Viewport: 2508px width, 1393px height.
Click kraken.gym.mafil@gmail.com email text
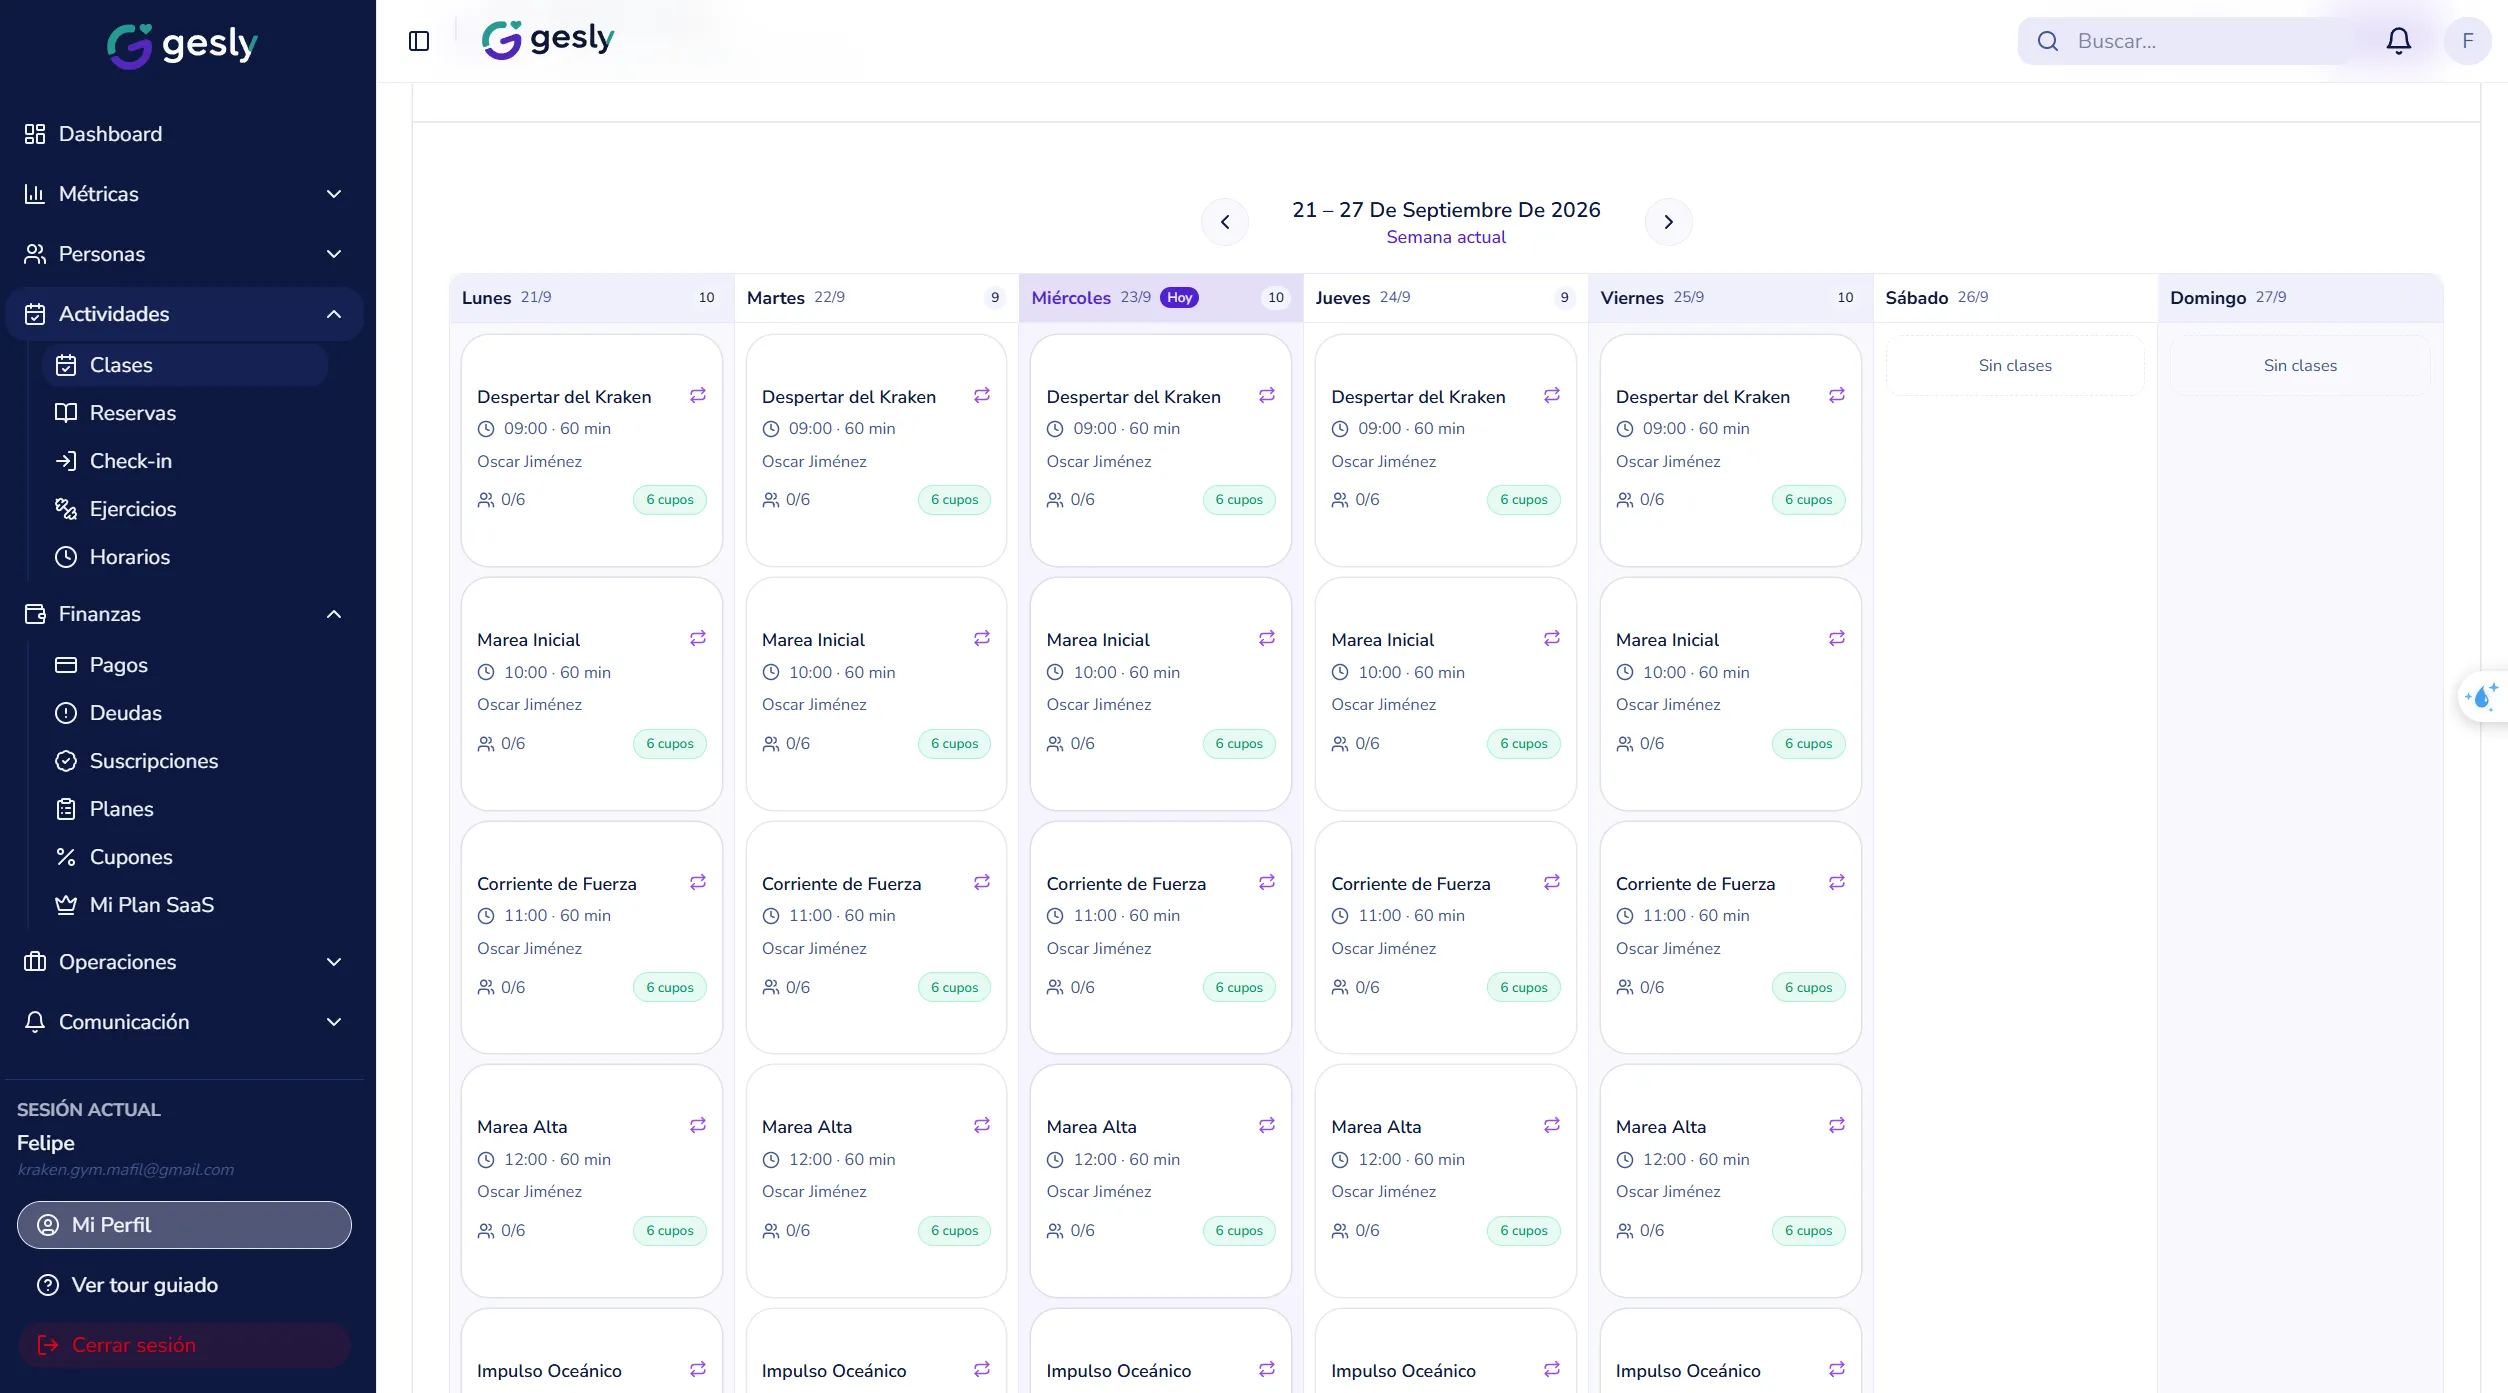126,1170
